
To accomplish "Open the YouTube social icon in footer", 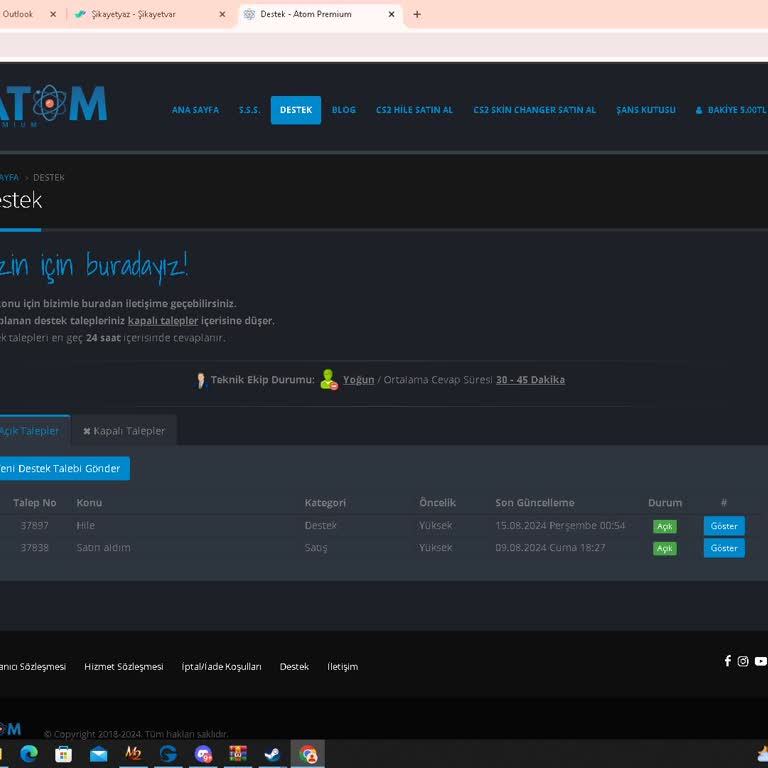I will [x=761, y=661].
